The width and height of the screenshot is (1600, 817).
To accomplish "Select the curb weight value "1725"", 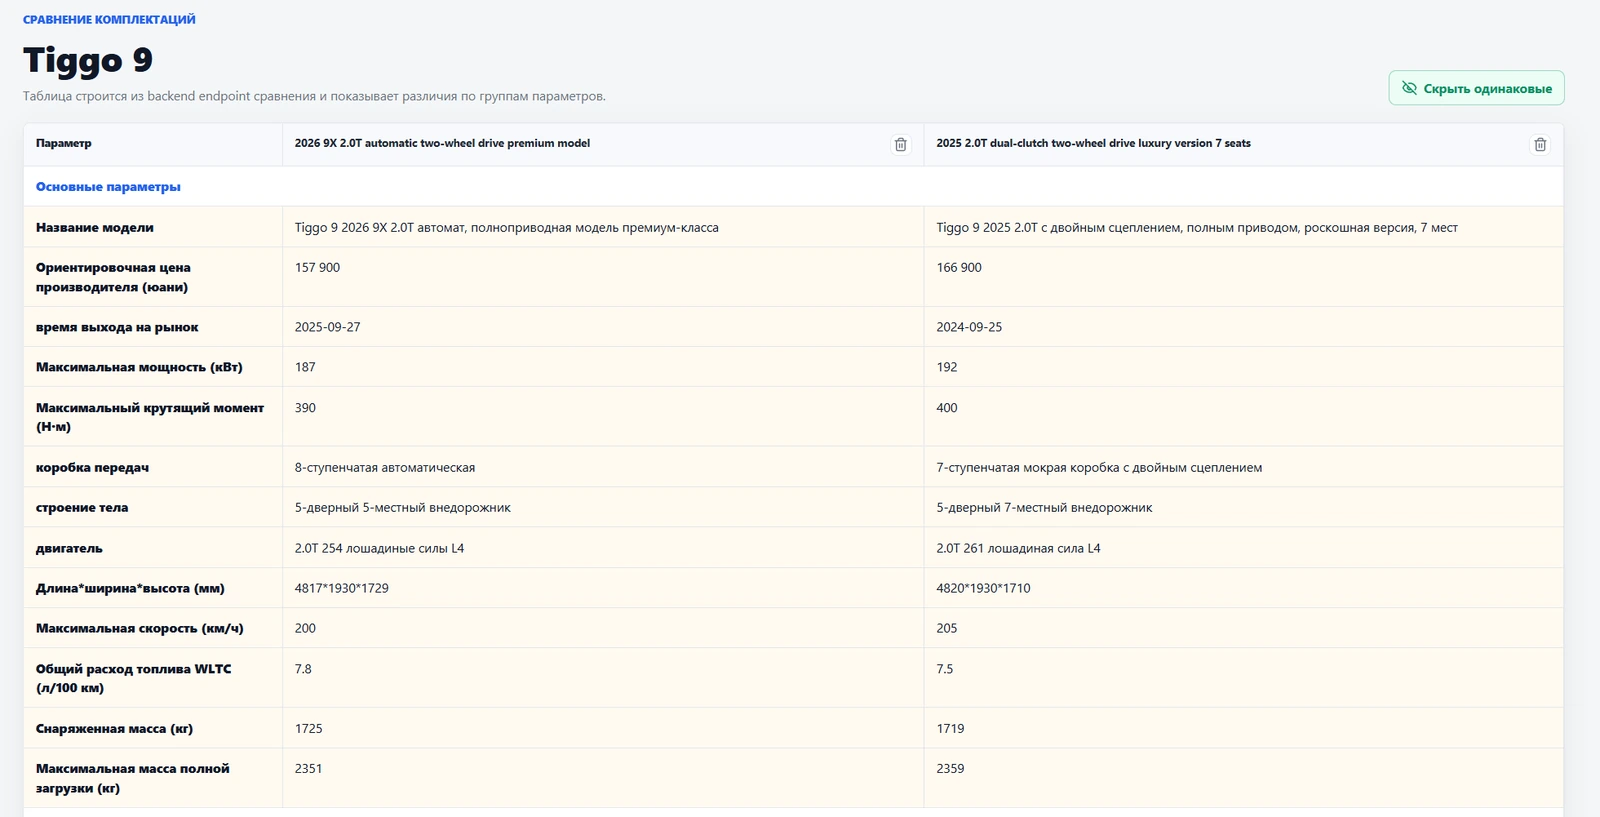I will pos(309,729).
